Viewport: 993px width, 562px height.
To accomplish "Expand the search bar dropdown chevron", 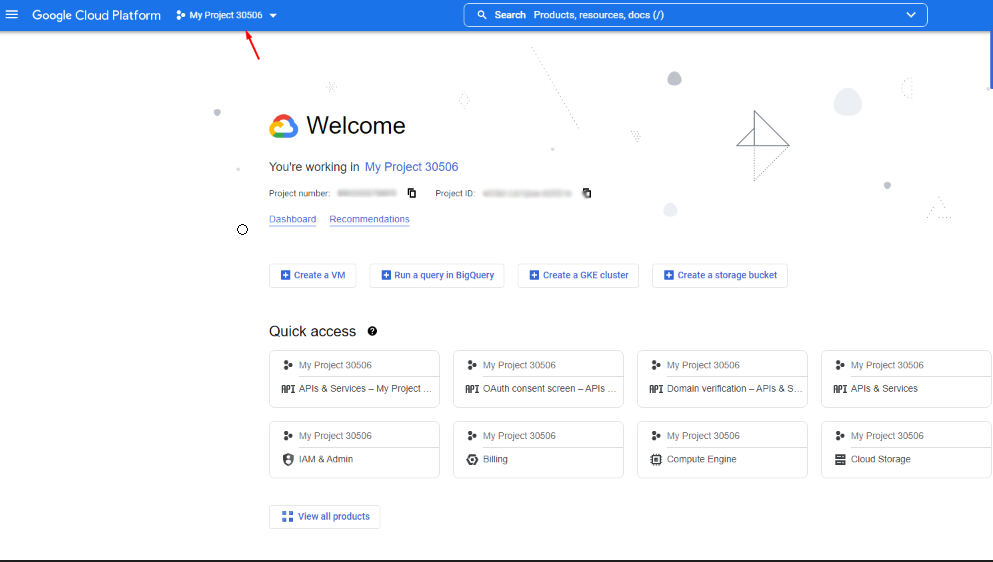I will [x=910, y=15].
